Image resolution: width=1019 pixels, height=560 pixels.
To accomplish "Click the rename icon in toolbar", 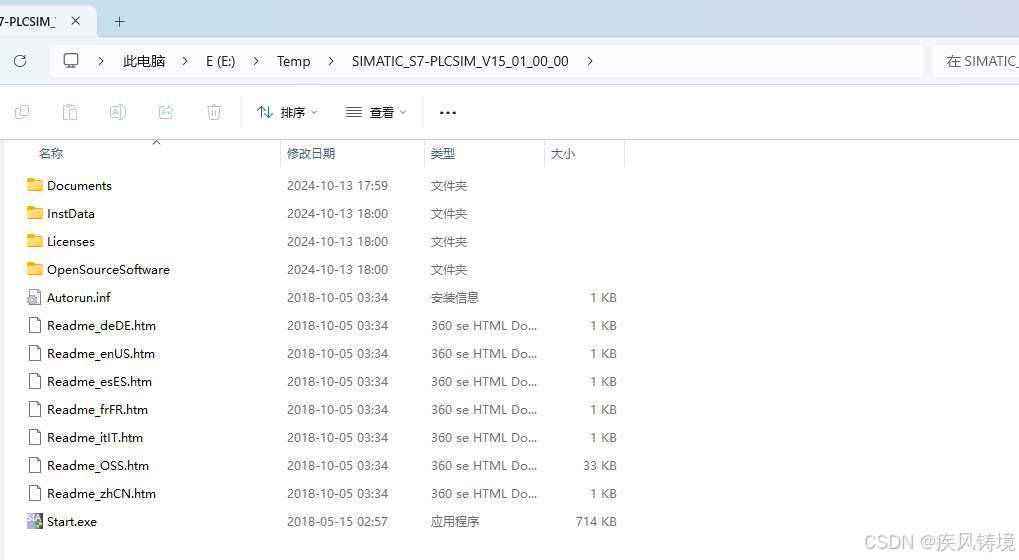I will pyautogui.click(x=118, y=112).
